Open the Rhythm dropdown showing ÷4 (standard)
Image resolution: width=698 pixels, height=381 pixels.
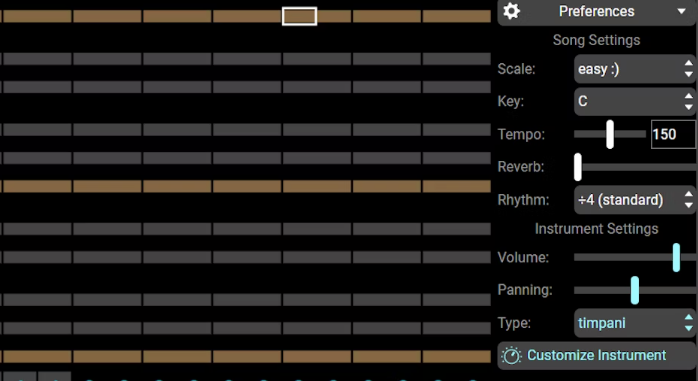[634, 200]
